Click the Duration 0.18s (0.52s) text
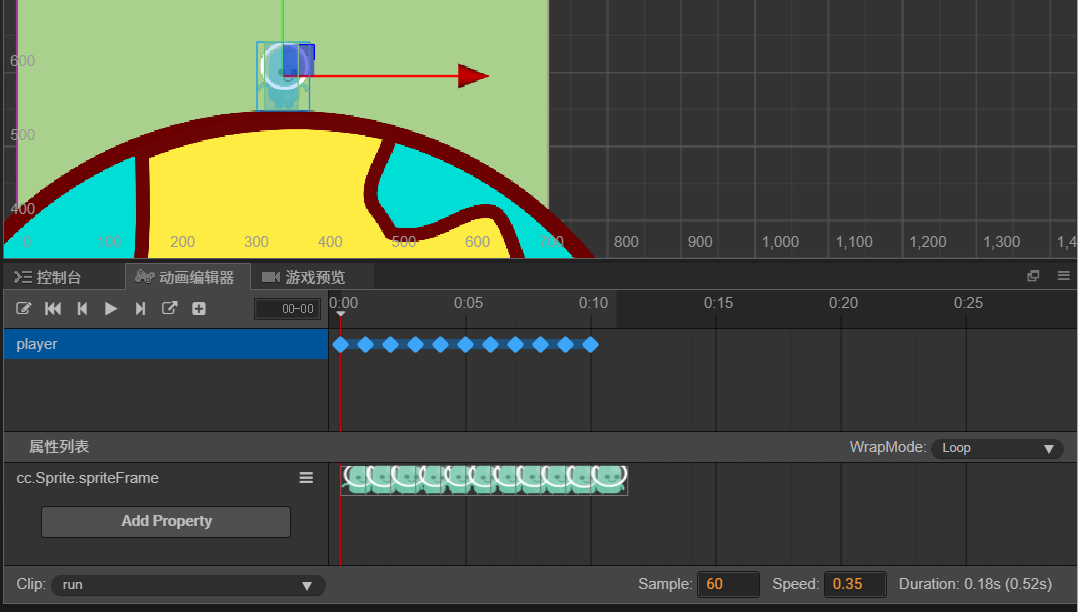The height and width of the screenshot is (612, 1078). pyautogui.click(x=975, y=584)
